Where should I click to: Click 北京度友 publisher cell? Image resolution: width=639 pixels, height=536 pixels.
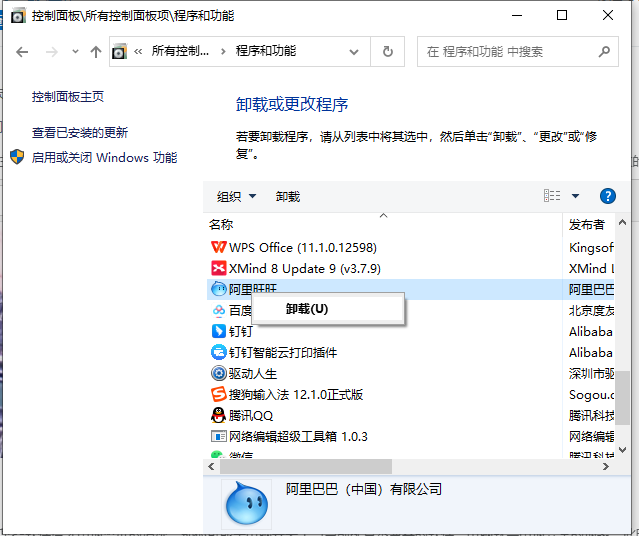(591, 311)
